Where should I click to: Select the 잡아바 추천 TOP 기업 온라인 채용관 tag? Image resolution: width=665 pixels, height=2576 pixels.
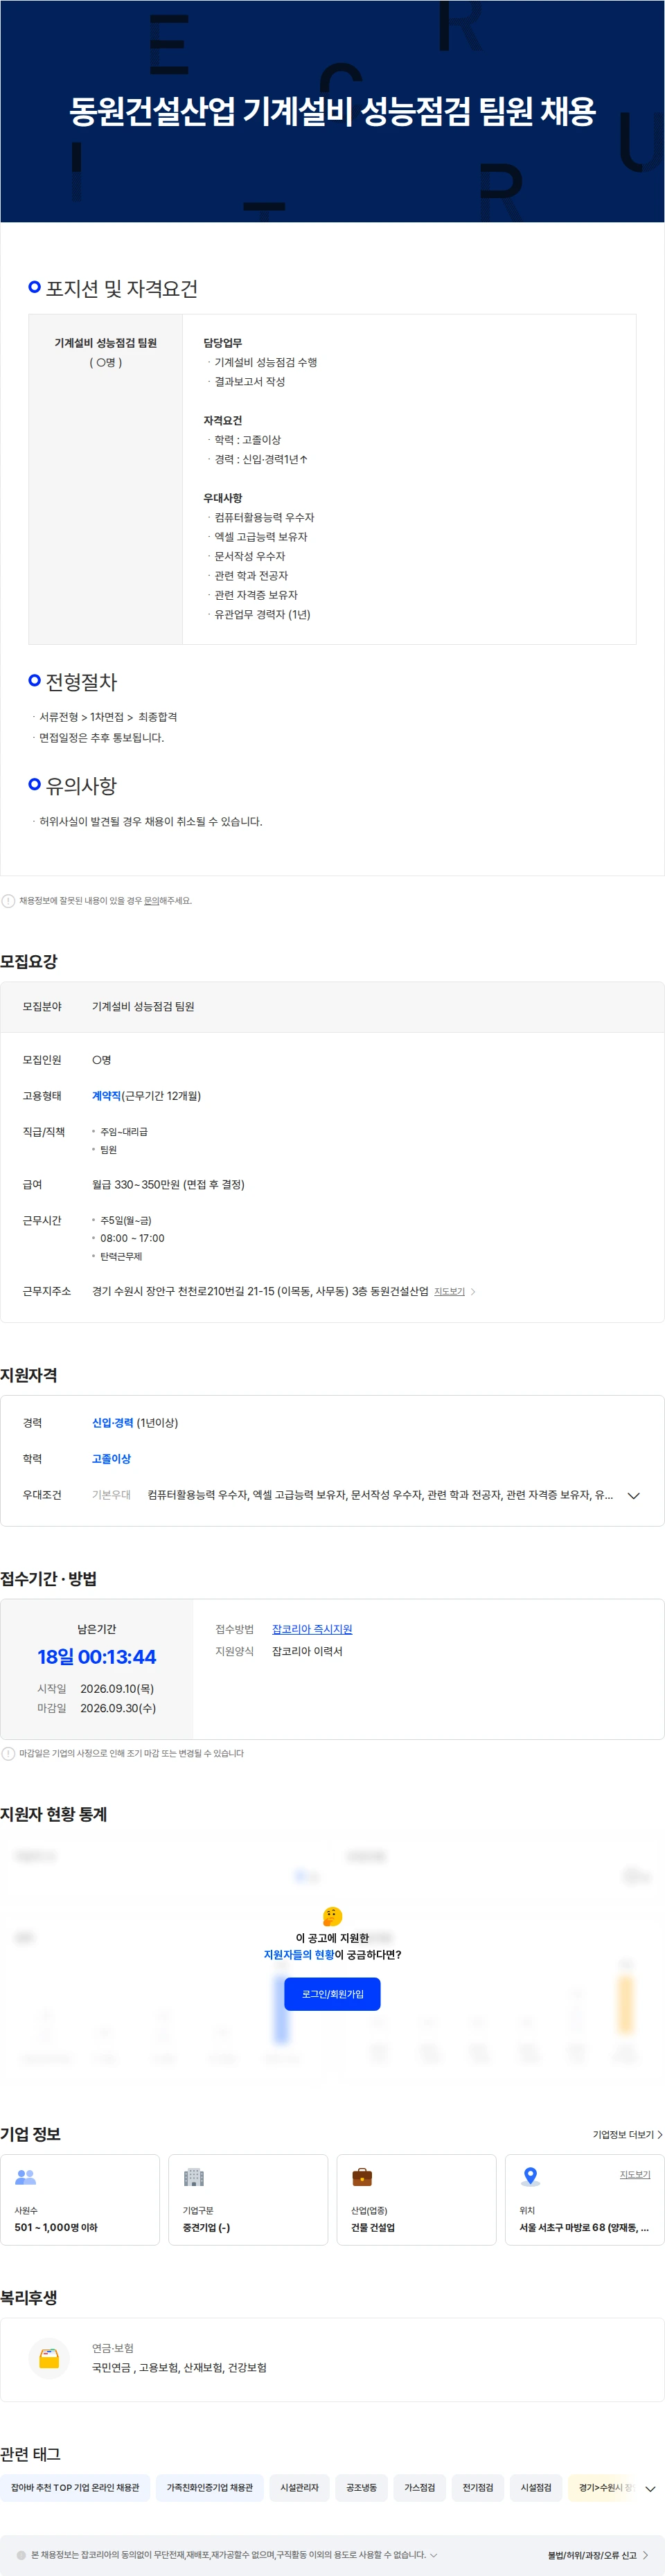[75, 2487]
